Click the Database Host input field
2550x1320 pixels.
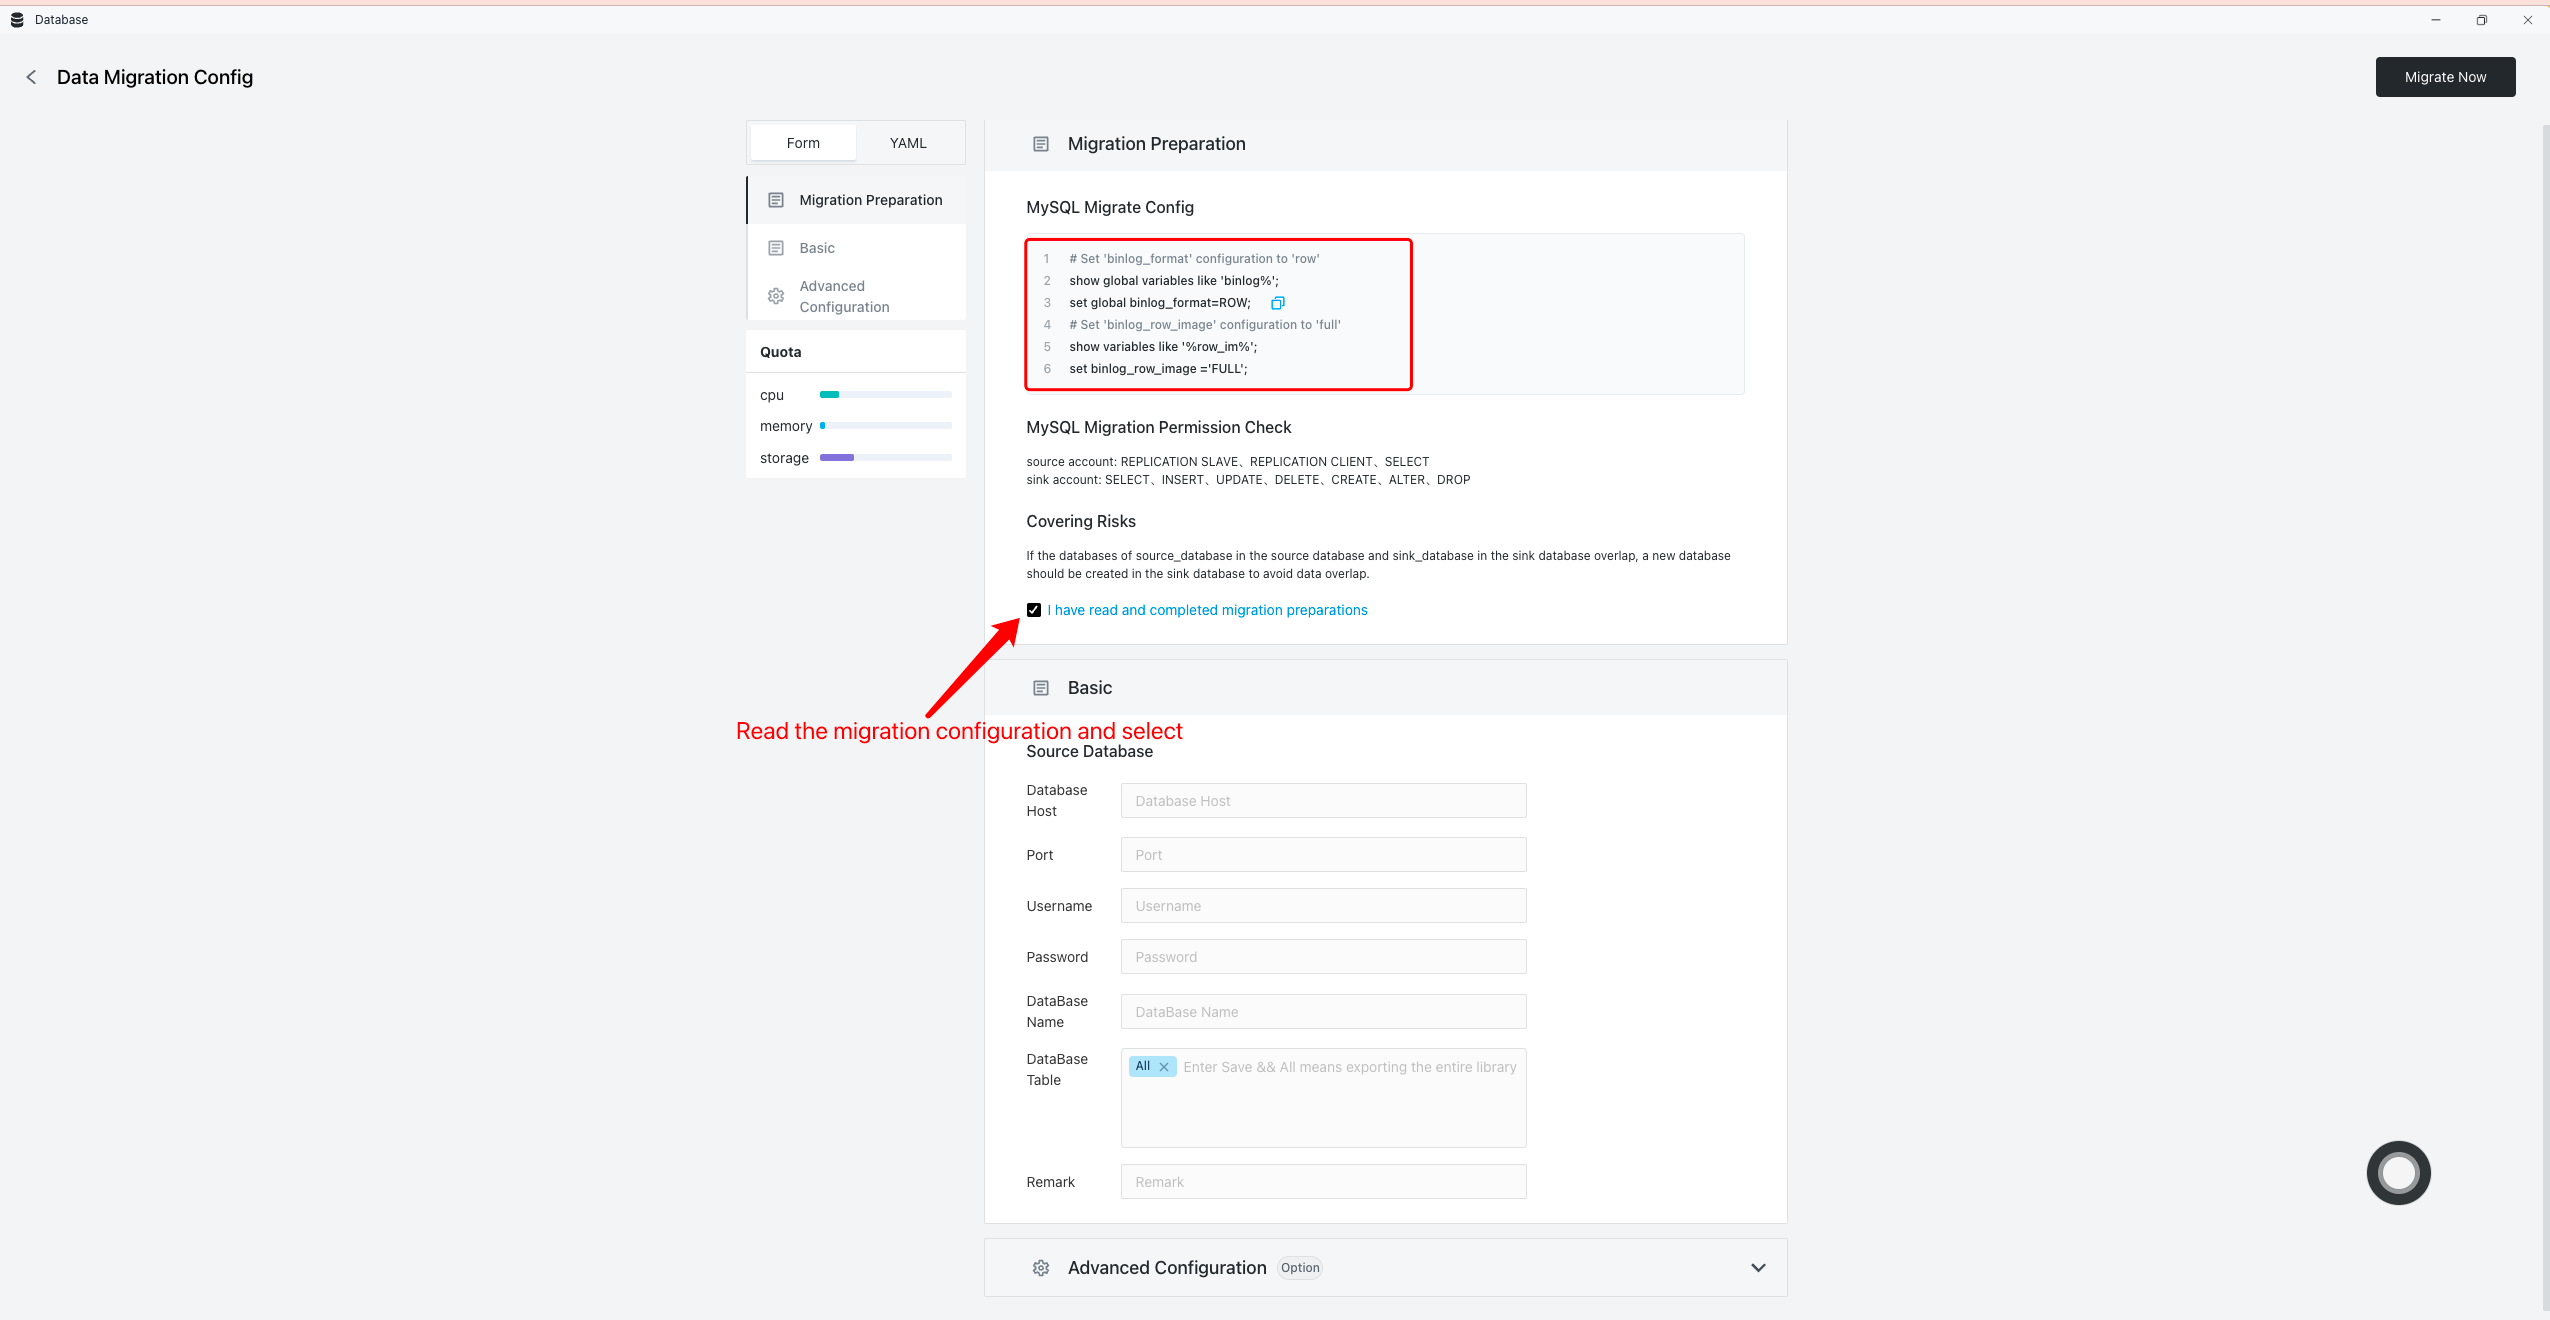coord(1323,801)
